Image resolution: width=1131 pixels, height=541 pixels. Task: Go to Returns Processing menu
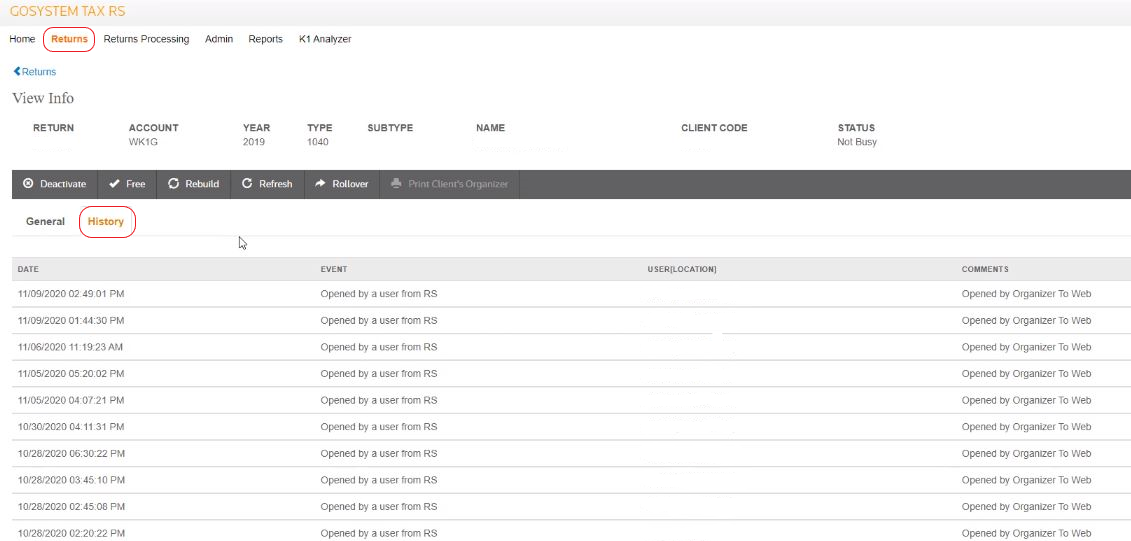[146, 39]
